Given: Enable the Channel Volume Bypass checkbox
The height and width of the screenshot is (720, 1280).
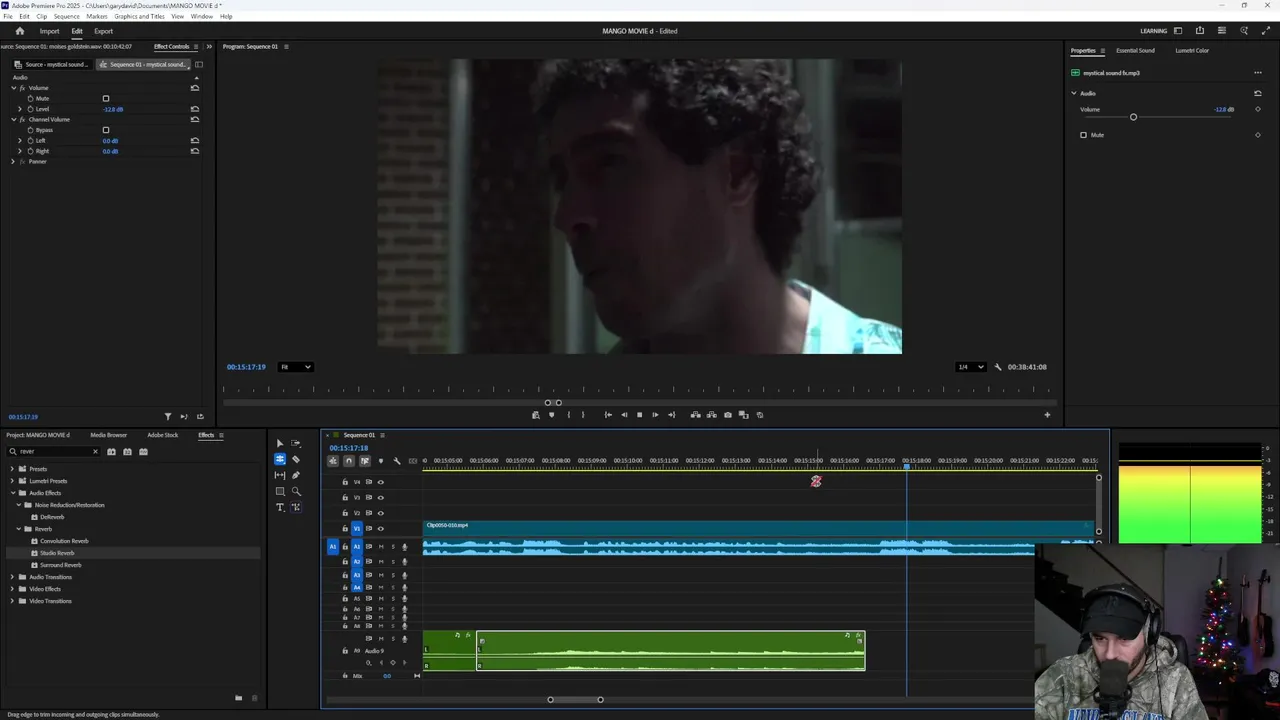Looking at the screenshot, I should click(106, 130).
